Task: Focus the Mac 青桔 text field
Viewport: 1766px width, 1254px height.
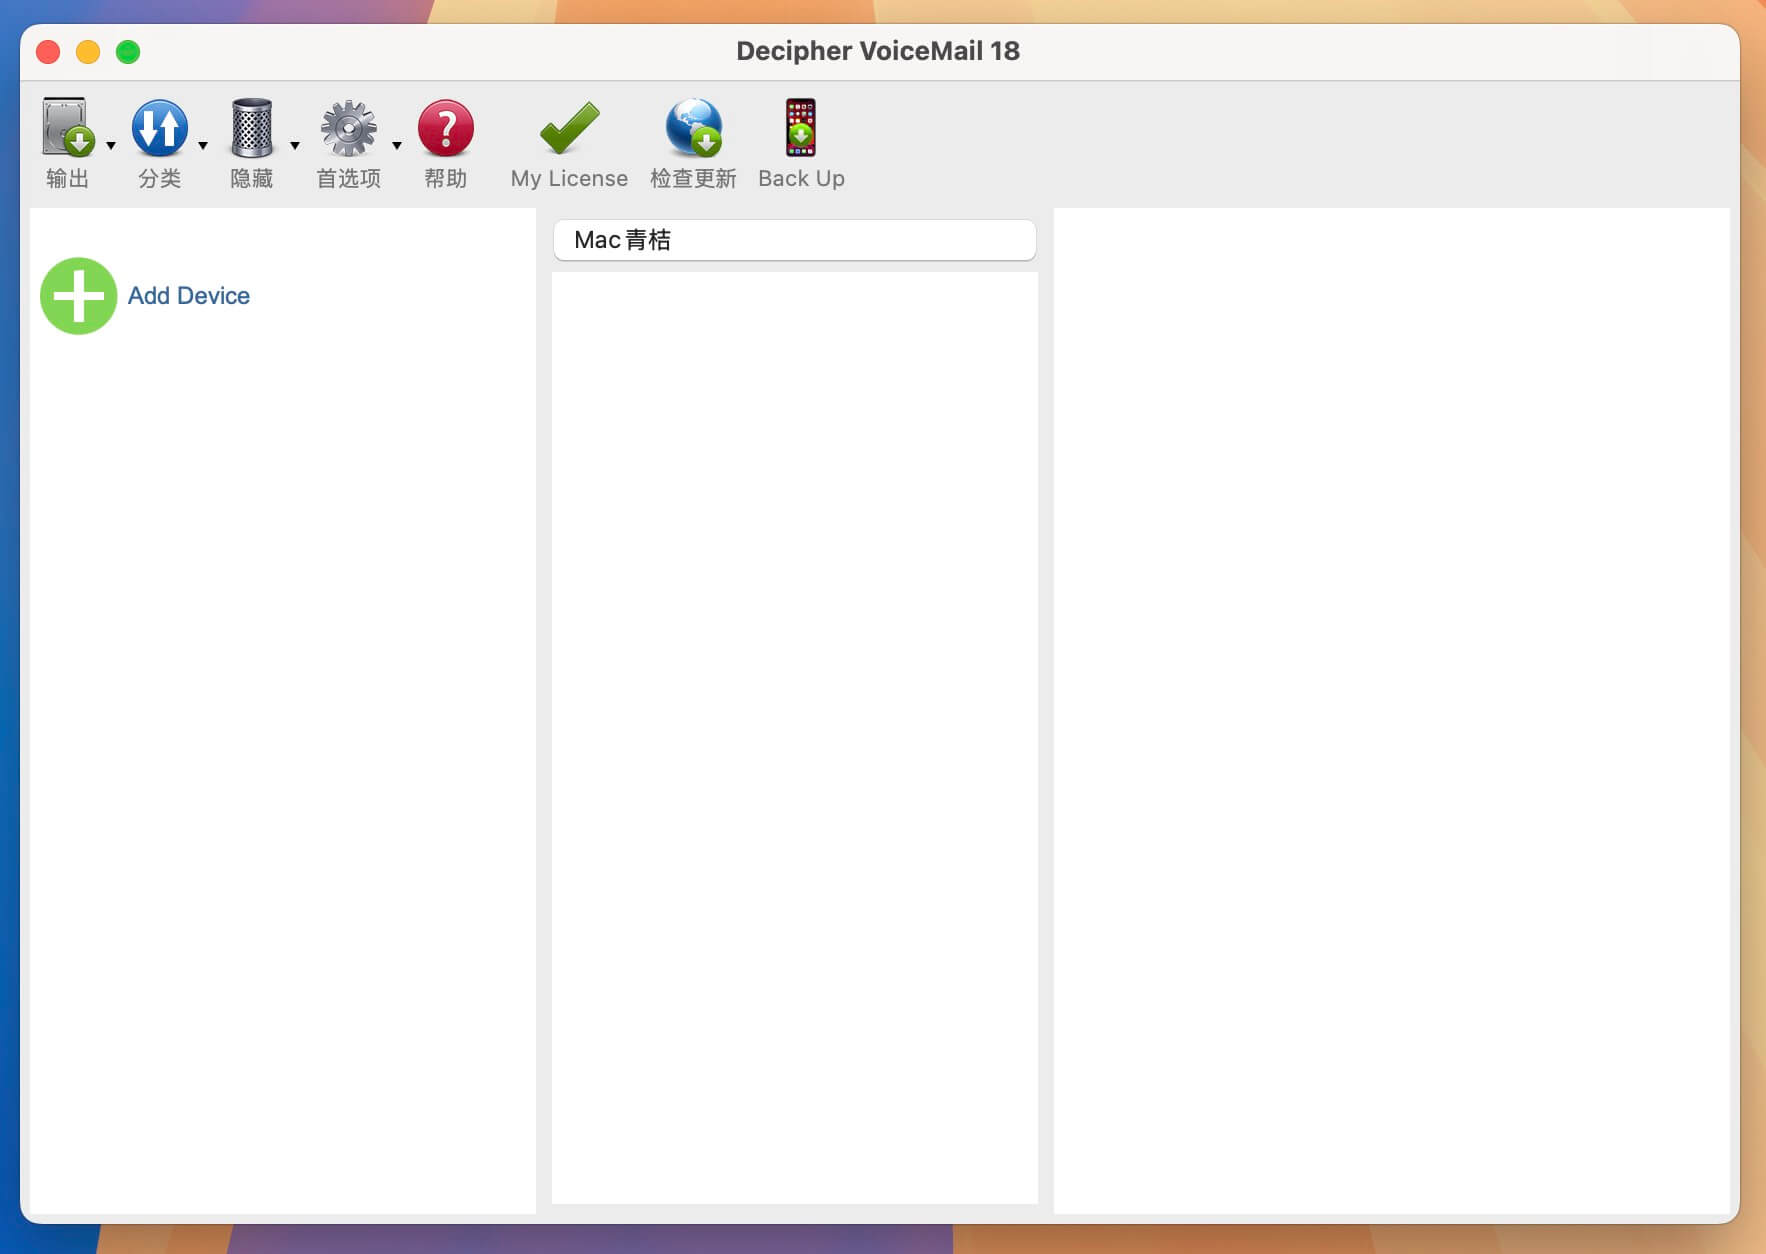Action: pos(794,240)
